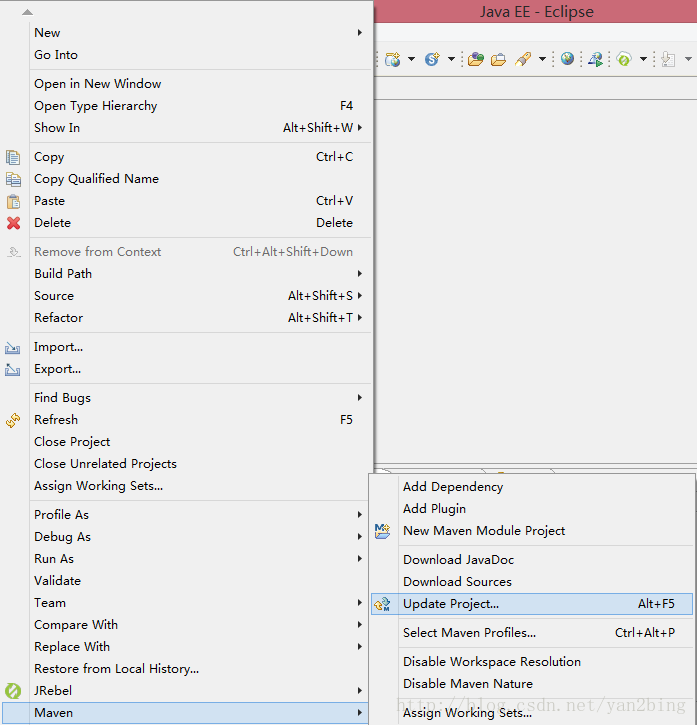Click the New Servlet toolbar icon
This screenshot has height=725, width=697.
[432, 59]
